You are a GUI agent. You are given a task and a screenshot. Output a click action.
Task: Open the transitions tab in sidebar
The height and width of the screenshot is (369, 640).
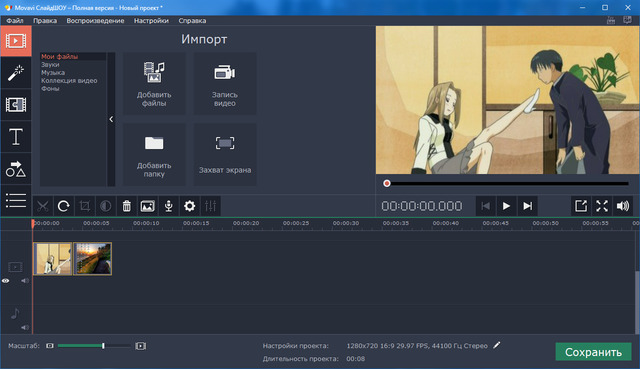click(x=16, y=105)
